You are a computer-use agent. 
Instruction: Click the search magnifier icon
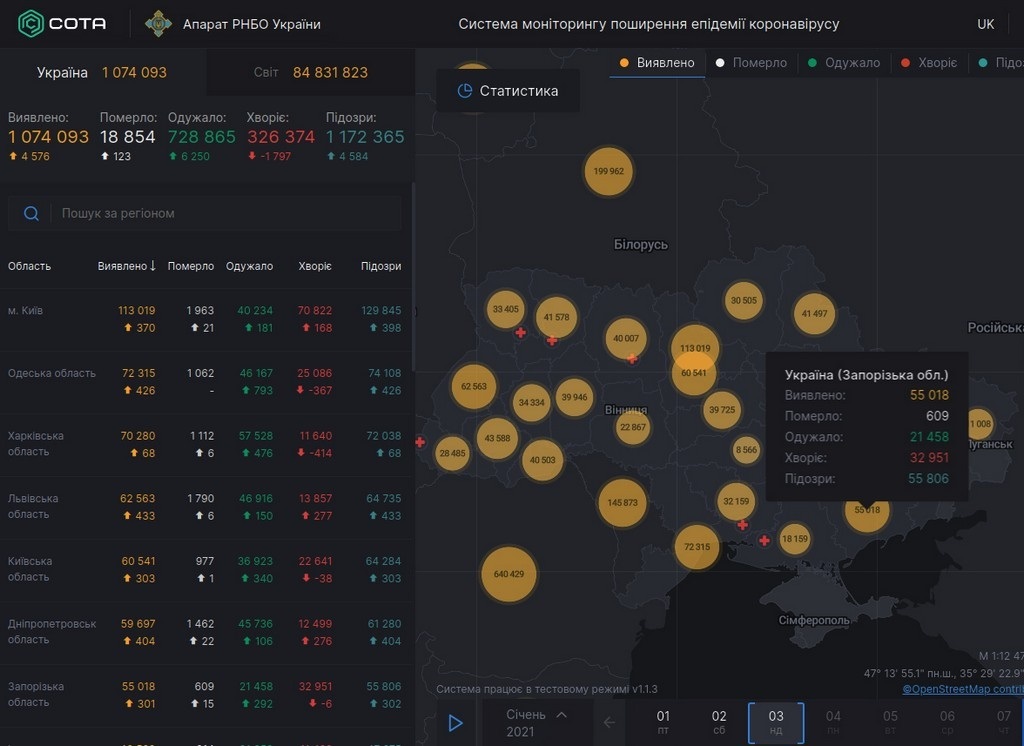(31, 214)
